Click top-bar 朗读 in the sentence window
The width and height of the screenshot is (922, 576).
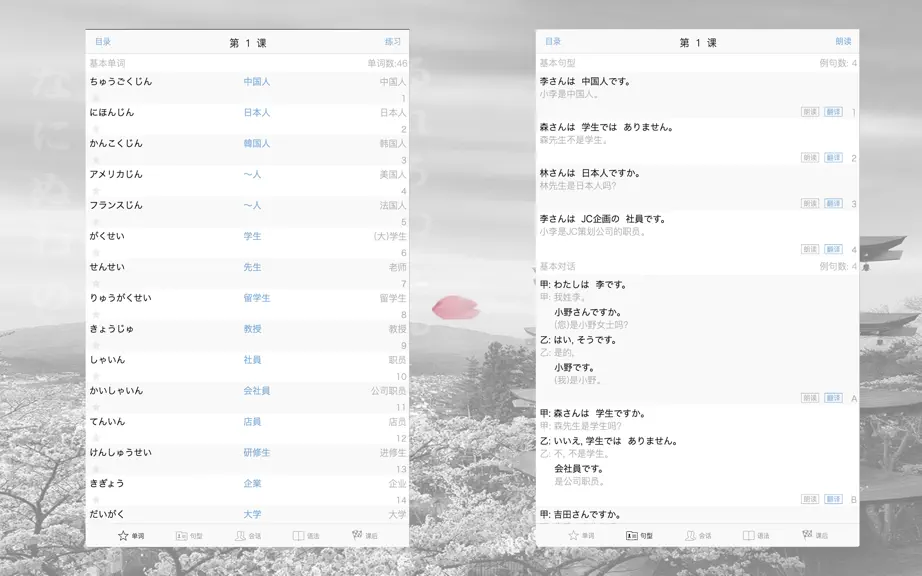tap(843, 42)
